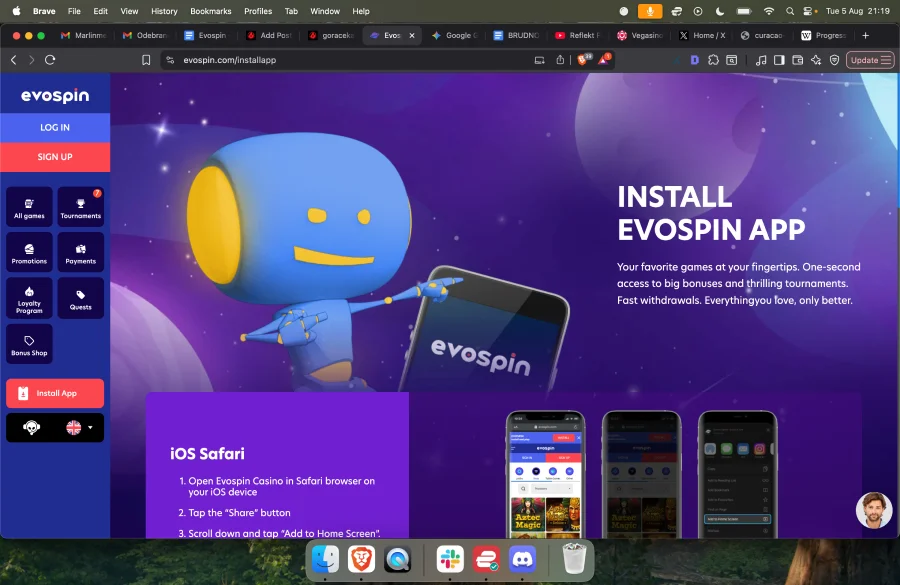Open Brave Wallet icon
Viewport: 900px width, 585px height.
click(797, 60)
